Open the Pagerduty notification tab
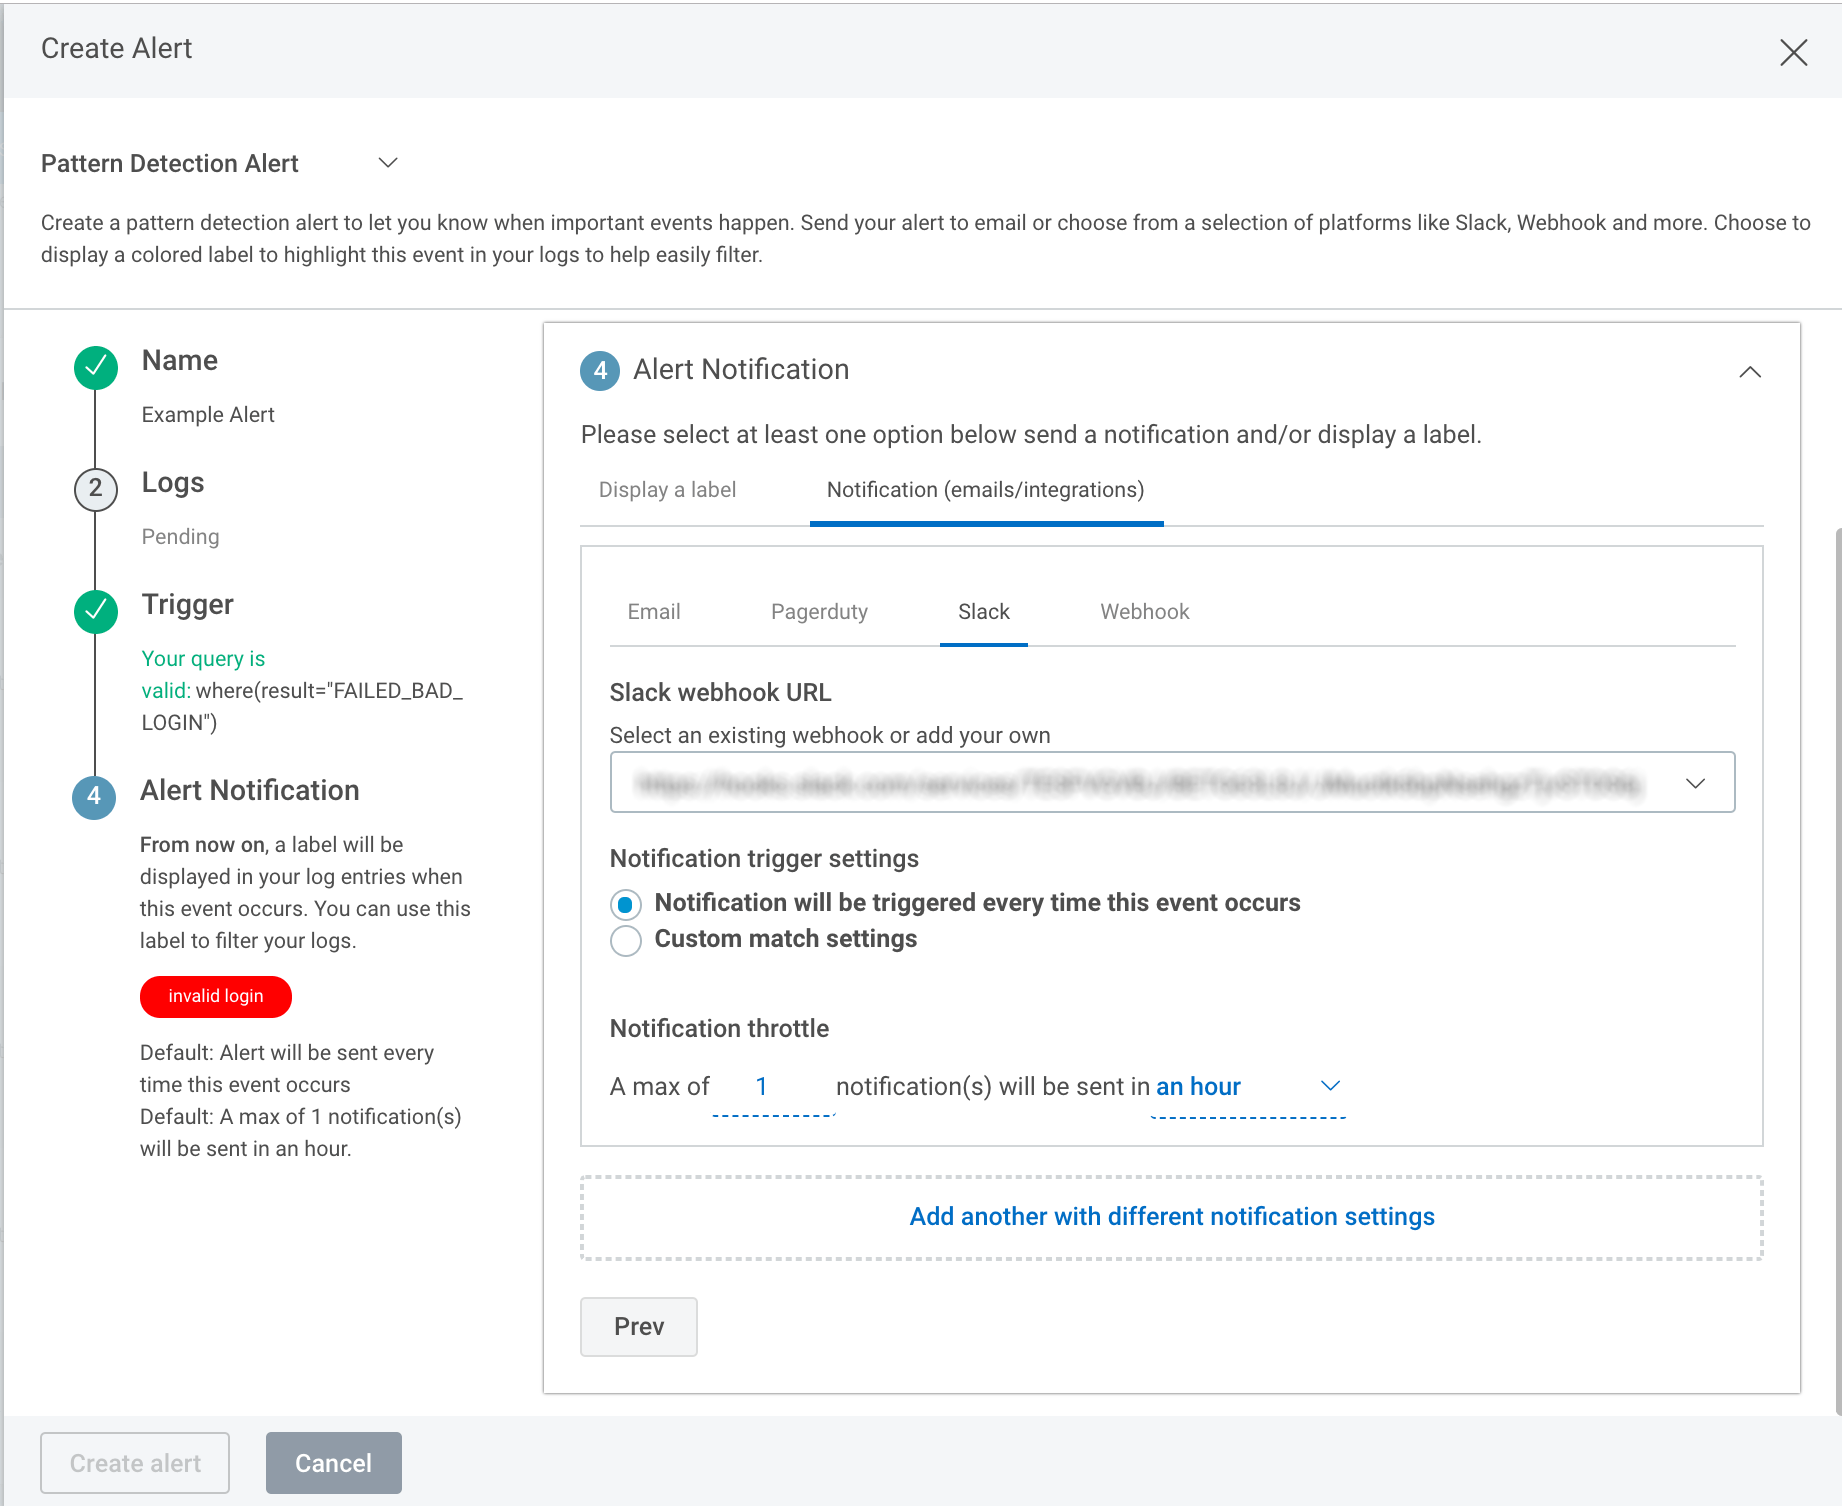The width and height of the screenshot is (1842, 1506). pos(819,612)
